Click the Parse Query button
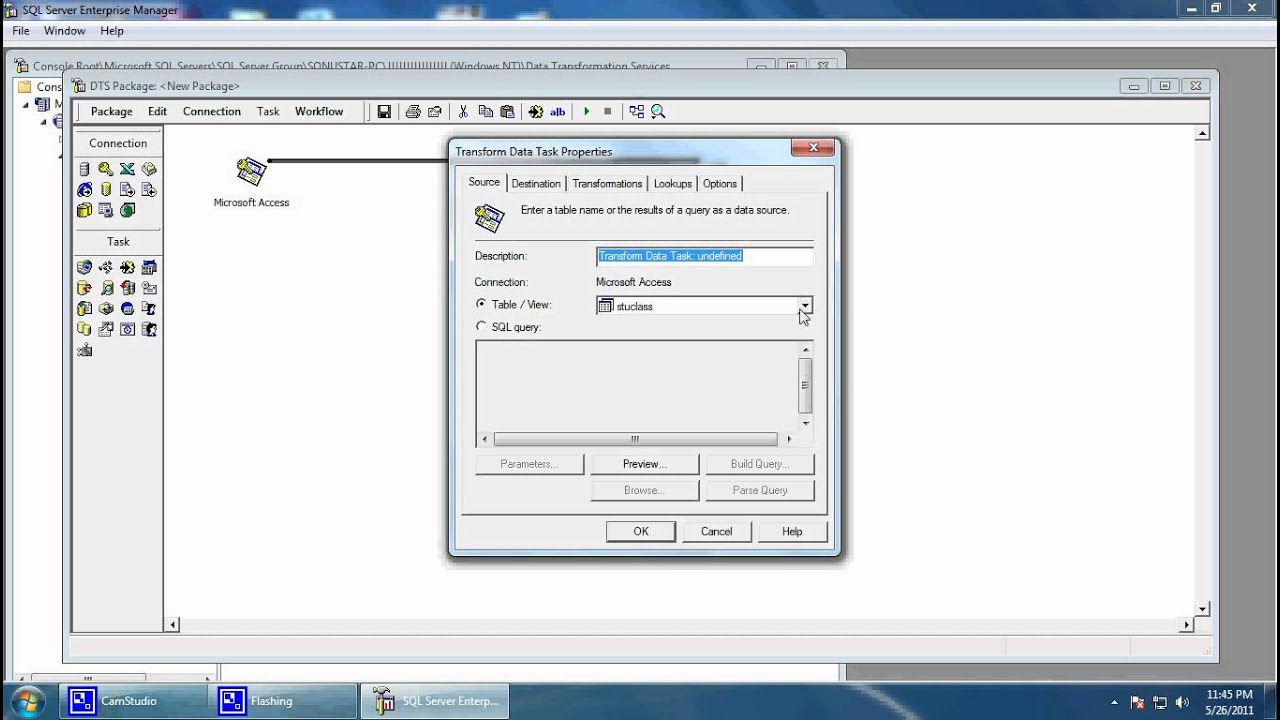Image resolution: width=1280 pixels, height=720 pixels. point(760,490)
